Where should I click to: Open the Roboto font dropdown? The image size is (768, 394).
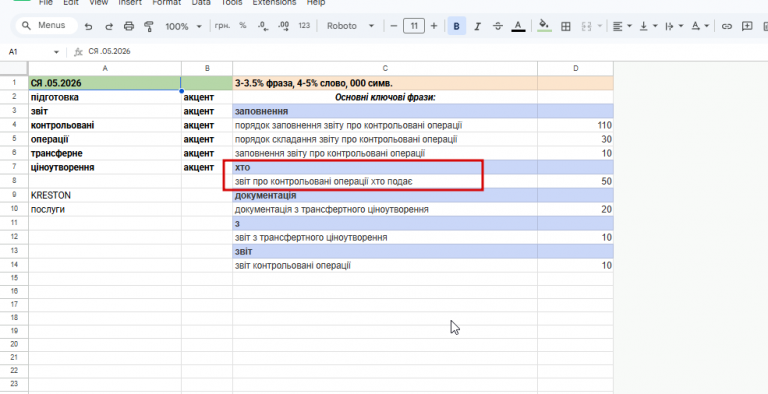[x=350, y=26]
